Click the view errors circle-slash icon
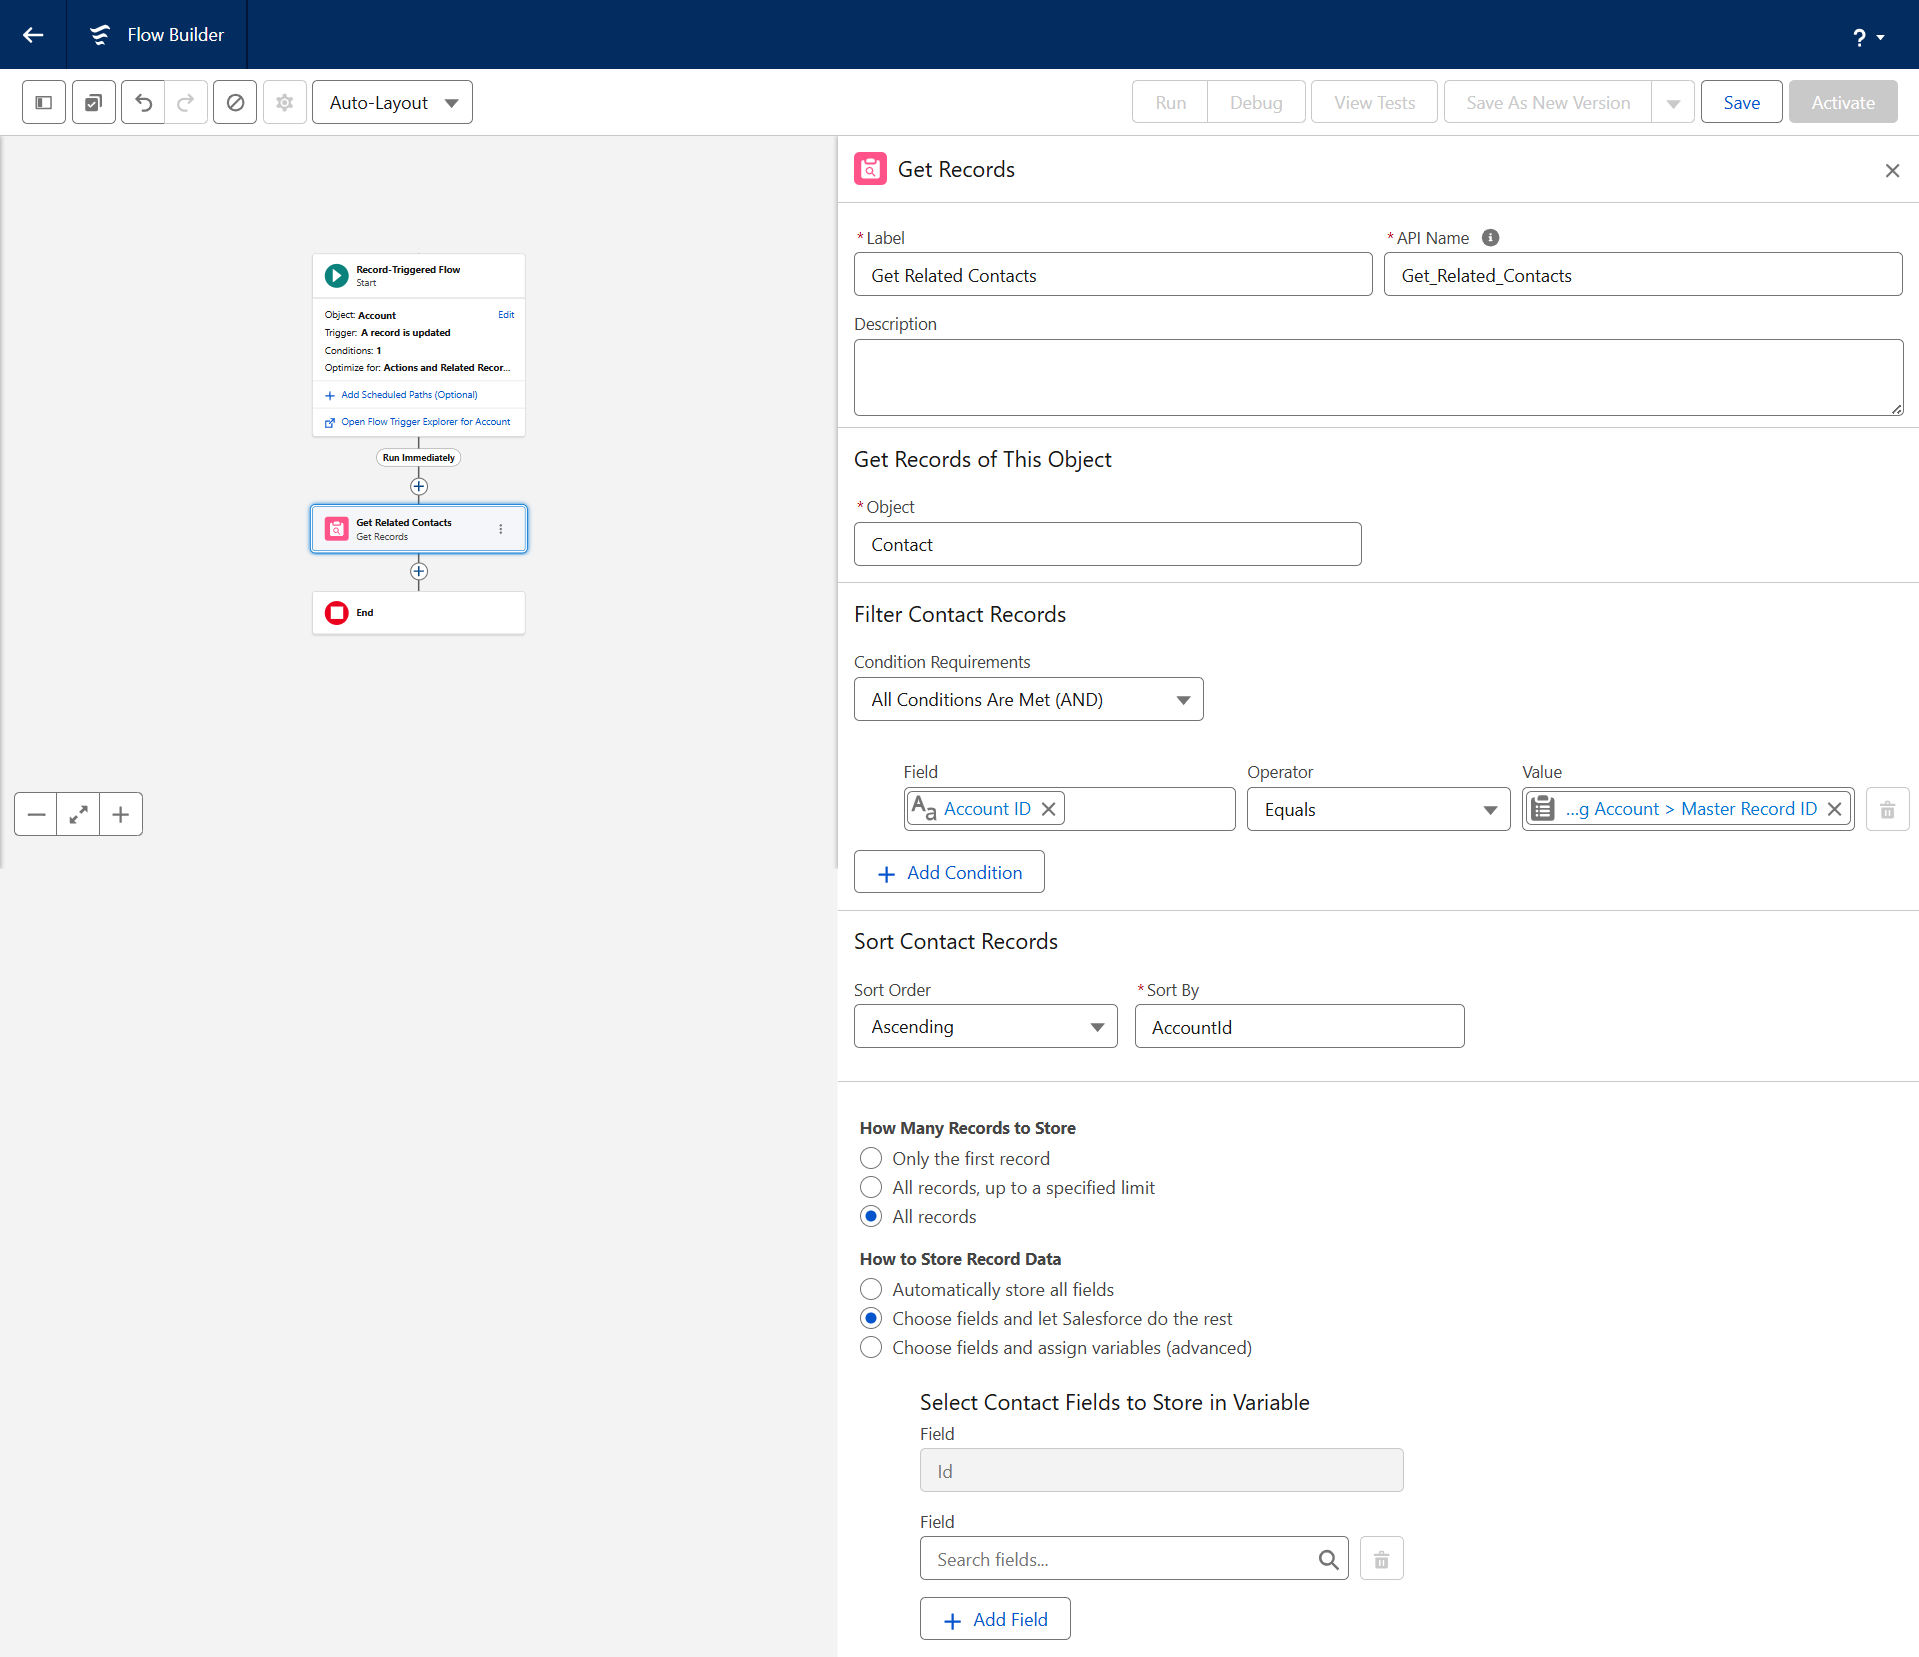Screen dimensions: 1919x1657 click(235, 102)
